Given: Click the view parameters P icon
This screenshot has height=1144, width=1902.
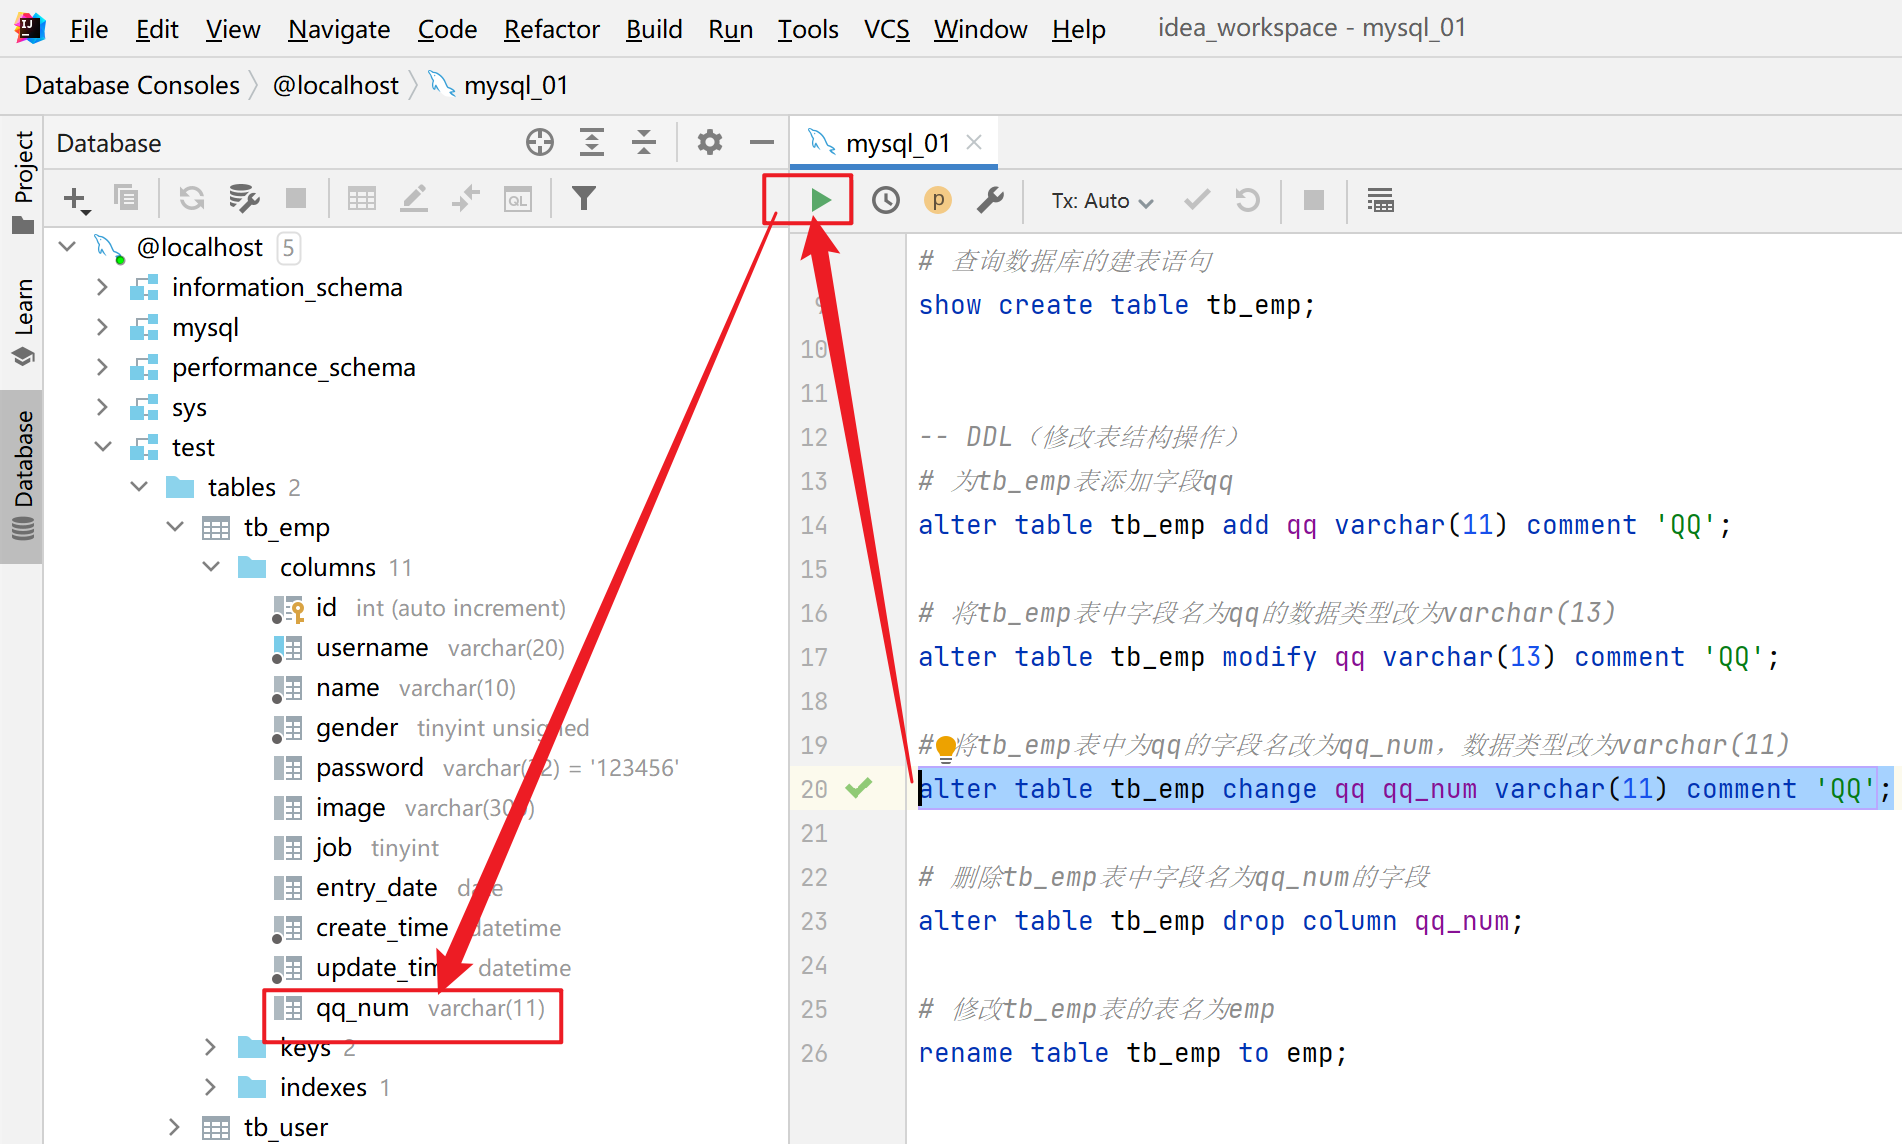Looking at the screenshot, I should point(938,200).
